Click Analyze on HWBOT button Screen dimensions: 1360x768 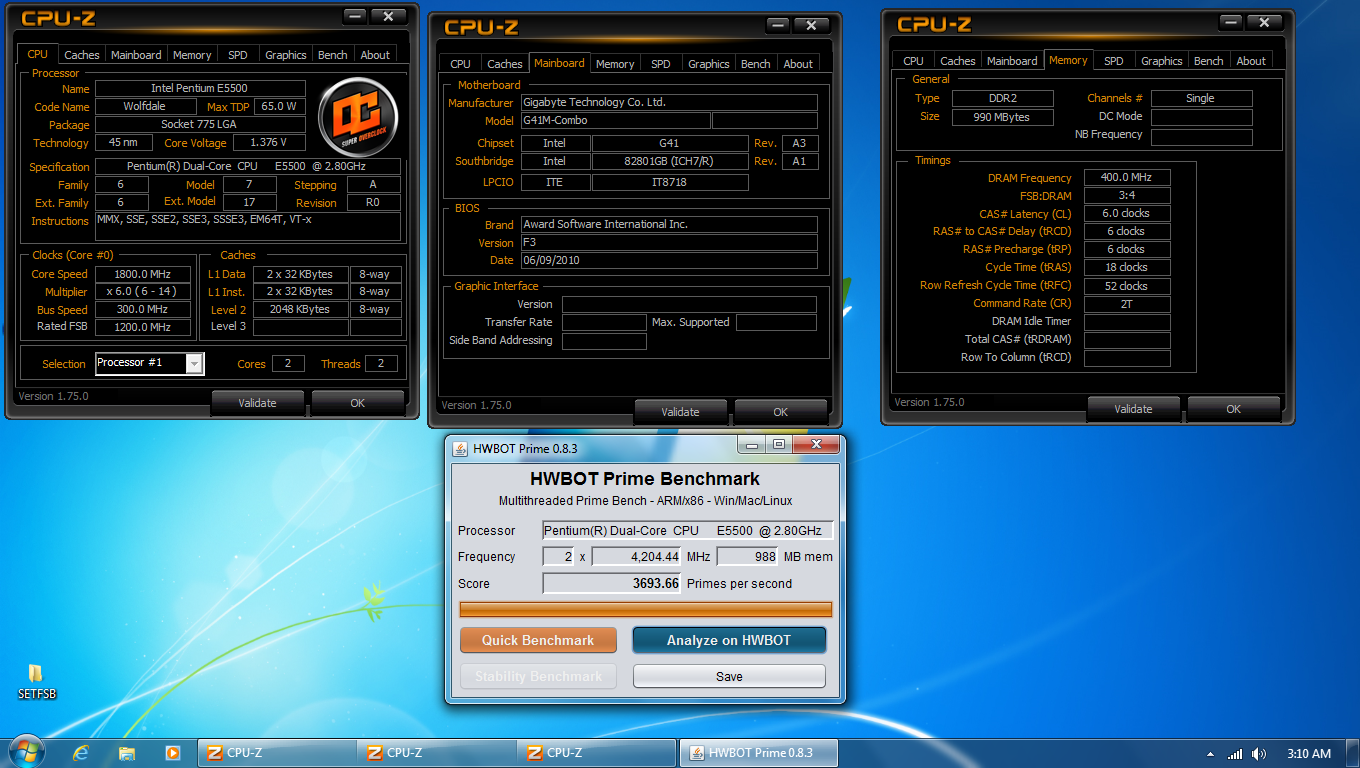click(729, 640)
